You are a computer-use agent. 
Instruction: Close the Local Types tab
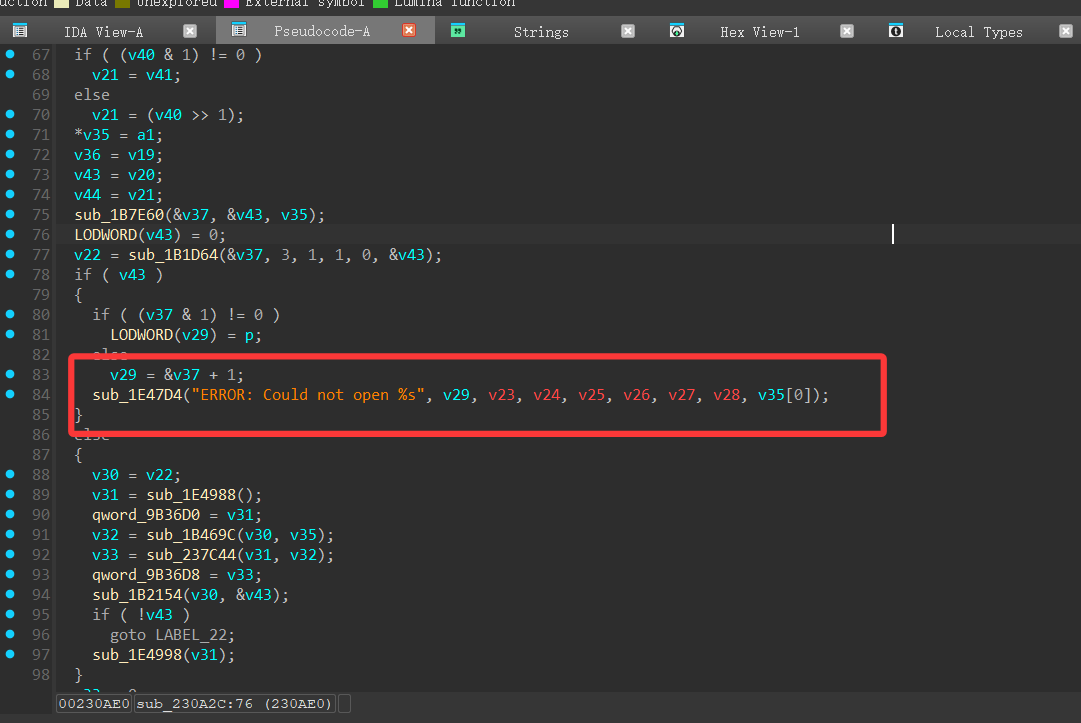[1065, 31]
